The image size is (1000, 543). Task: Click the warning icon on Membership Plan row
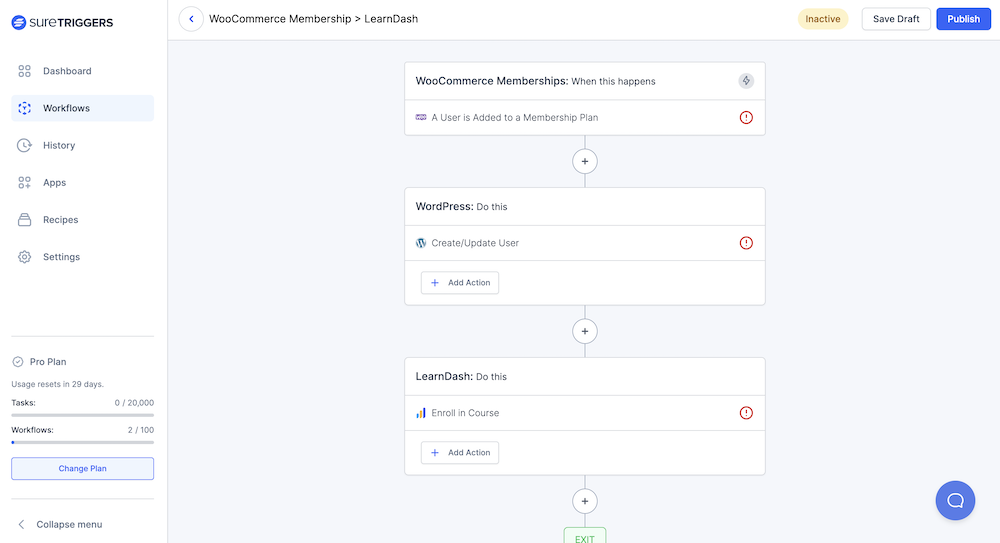pyautogui.click(x=746, y=117)
